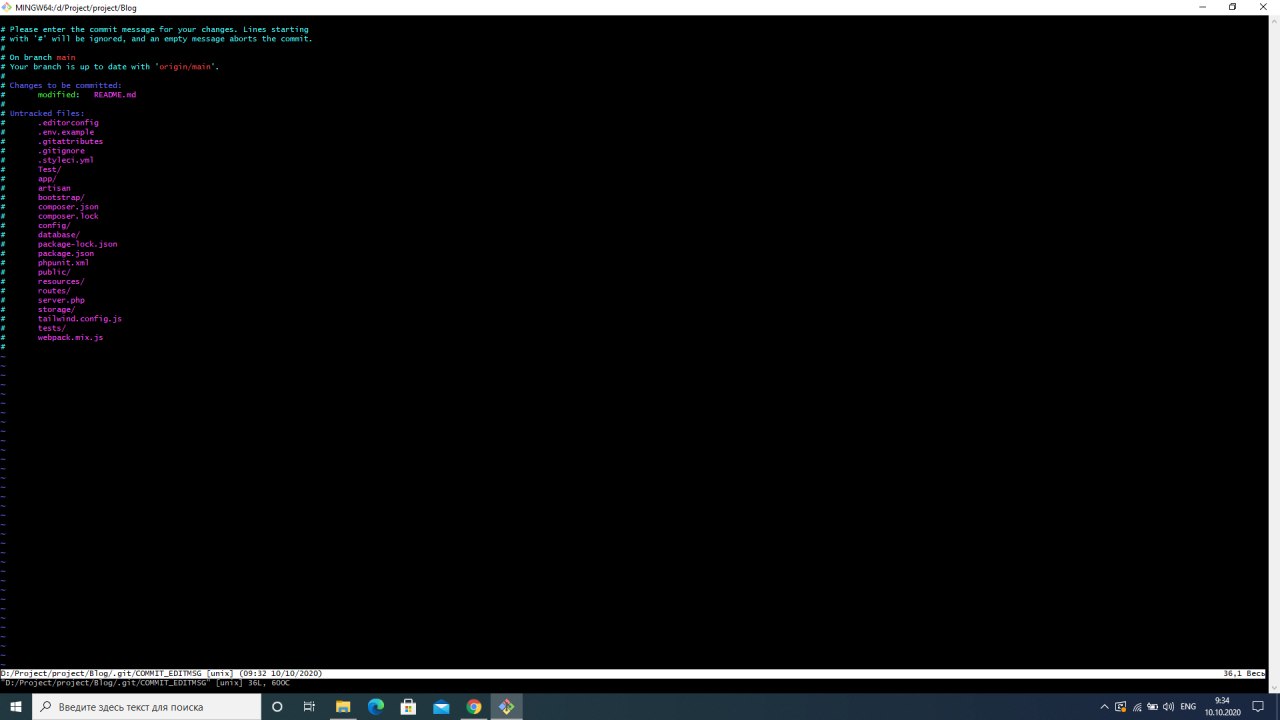1280x720 pixels.
Task: Show hidden system tray icons
Action: click(x=1105, y=707)
